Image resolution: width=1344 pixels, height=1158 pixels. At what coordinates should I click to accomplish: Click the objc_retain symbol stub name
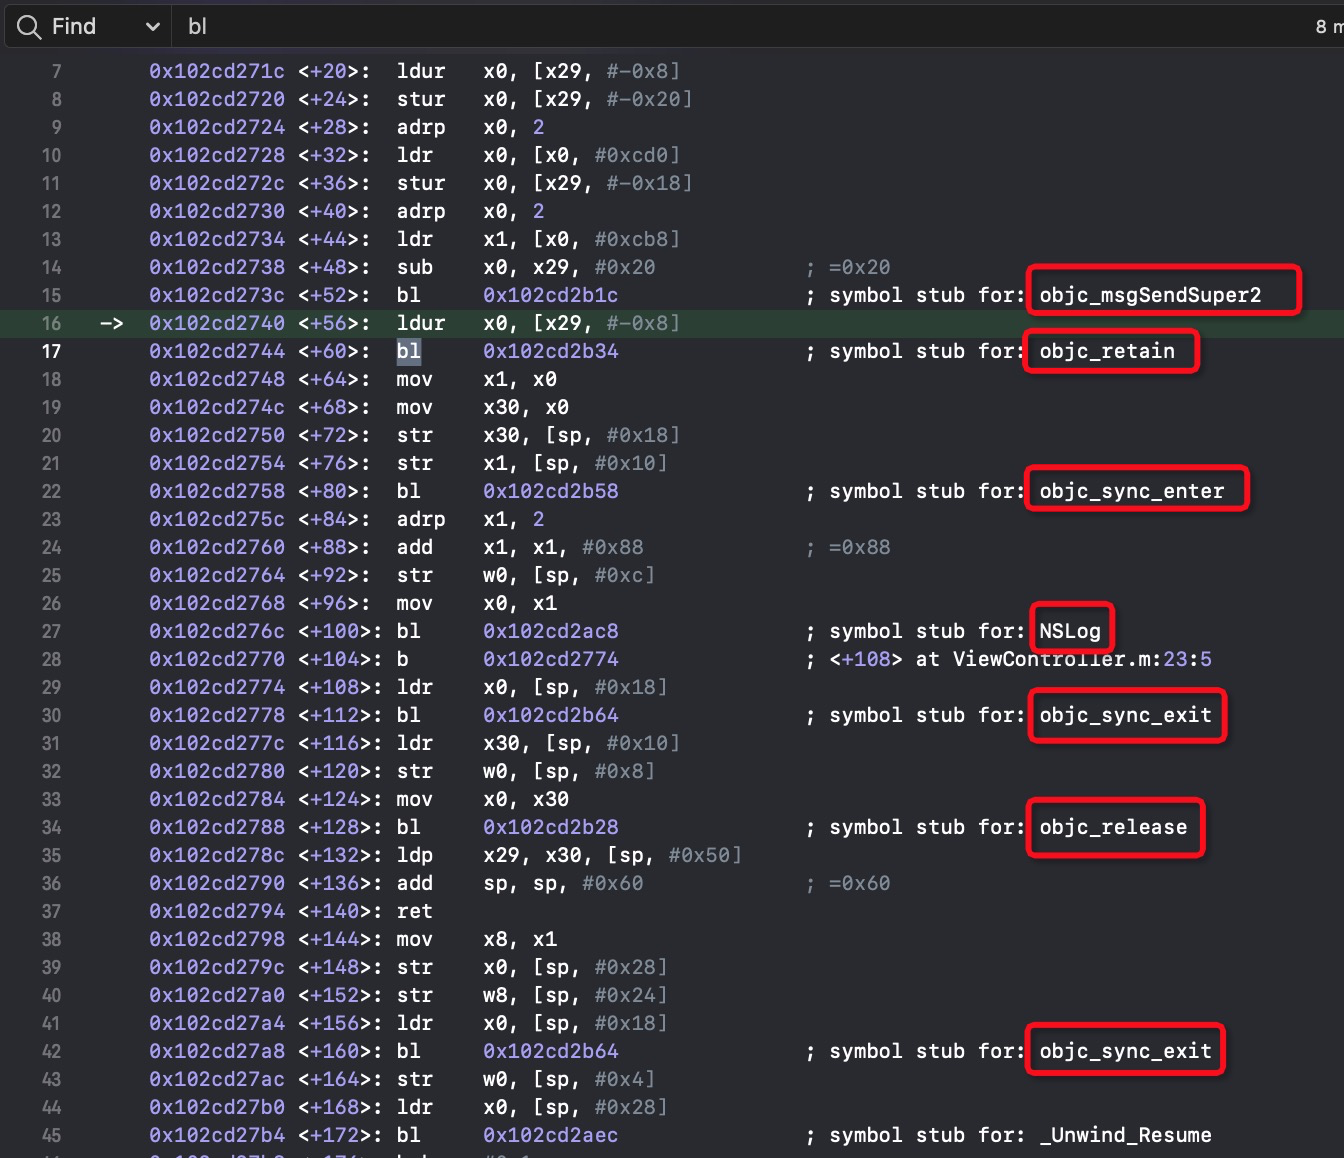pos(1107,351)
